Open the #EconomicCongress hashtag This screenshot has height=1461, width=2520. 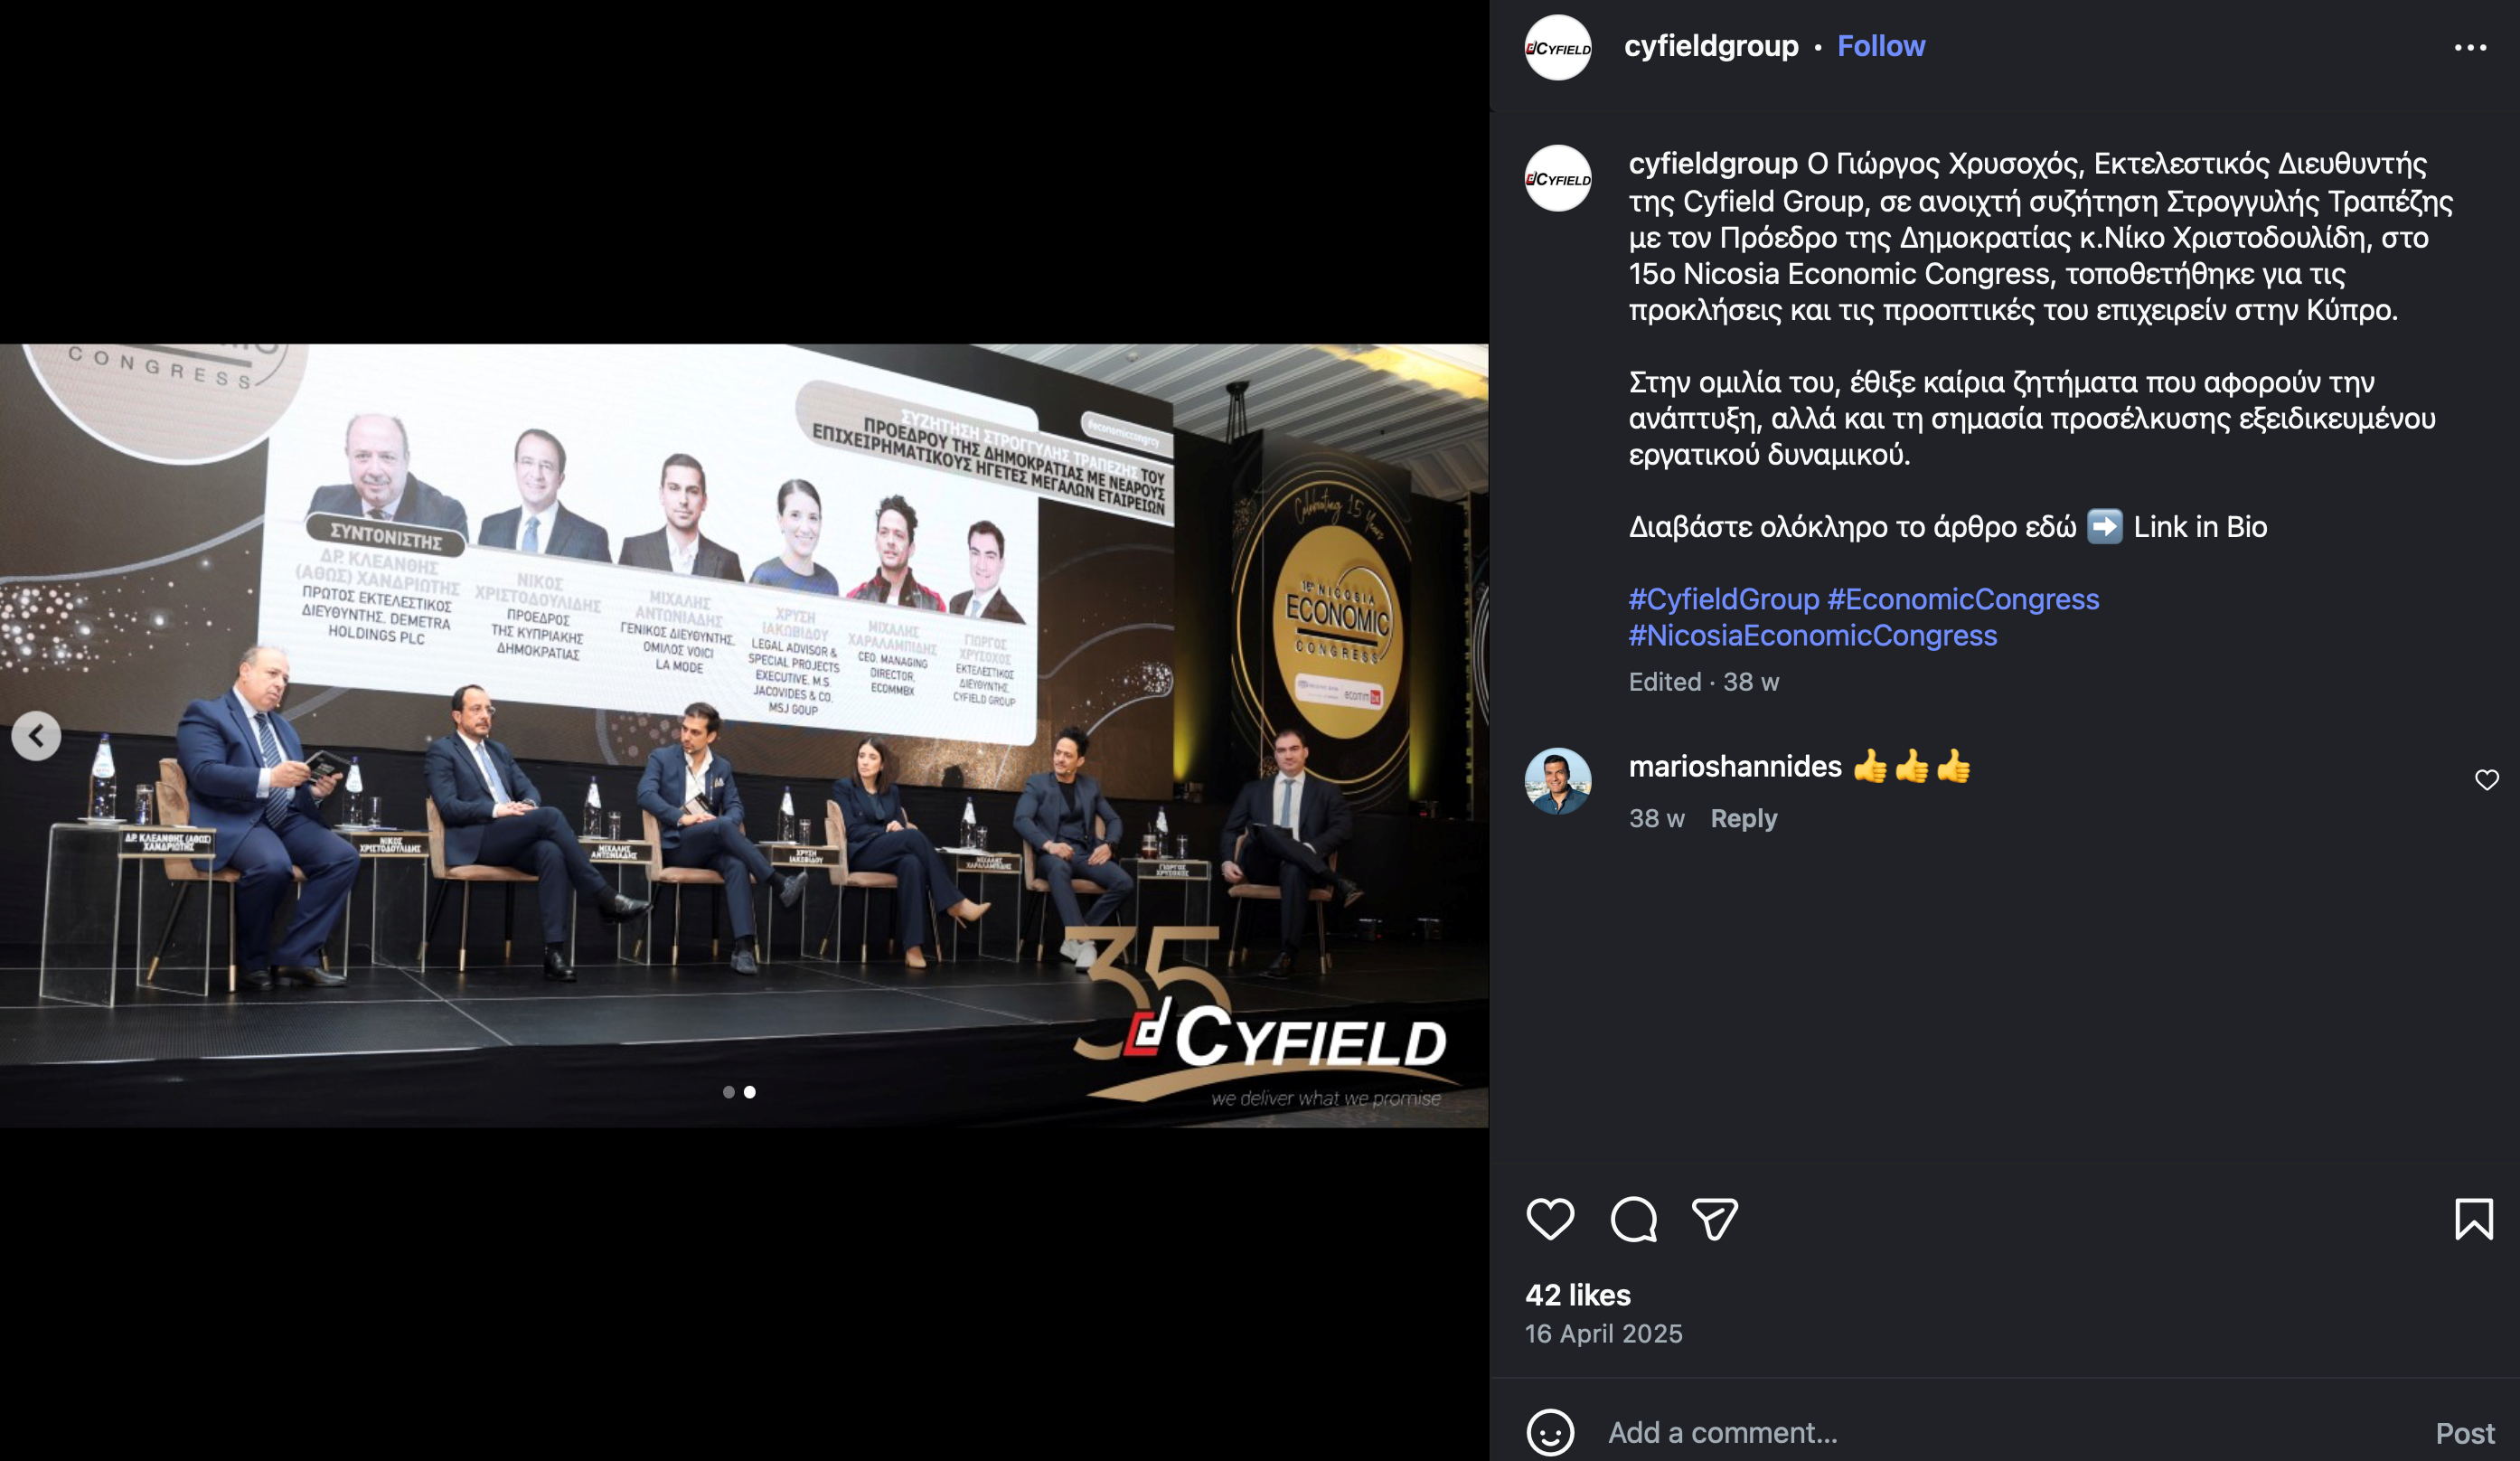click(x=1963, y=599)
